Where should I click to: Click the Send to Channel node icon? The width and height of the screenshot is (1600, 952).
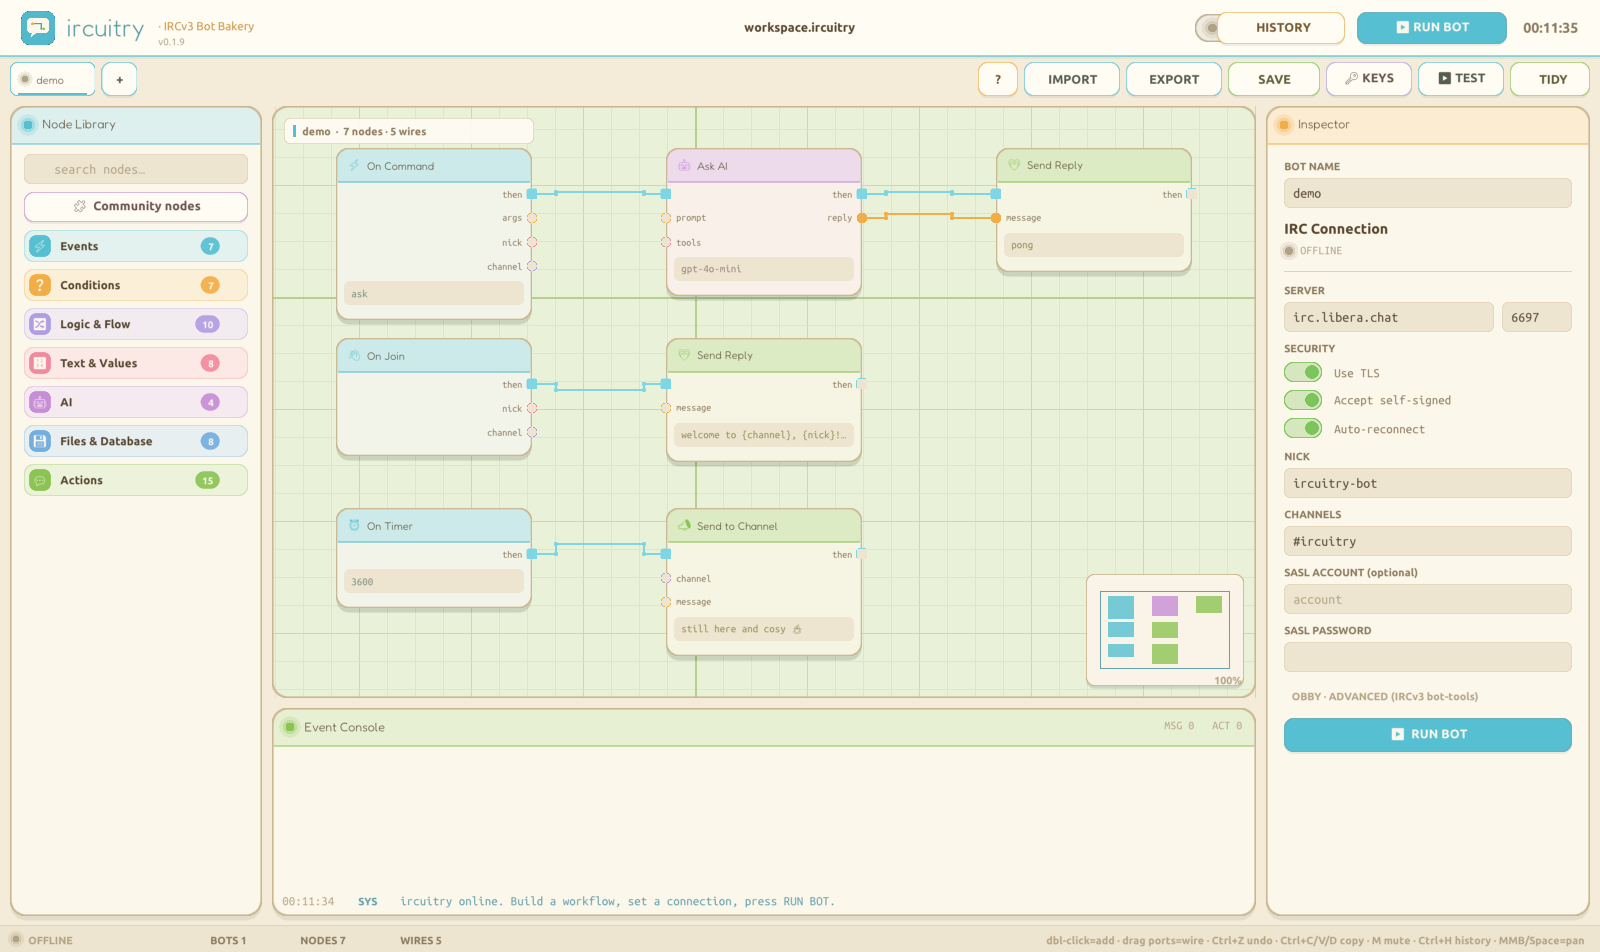pos(684,526)
